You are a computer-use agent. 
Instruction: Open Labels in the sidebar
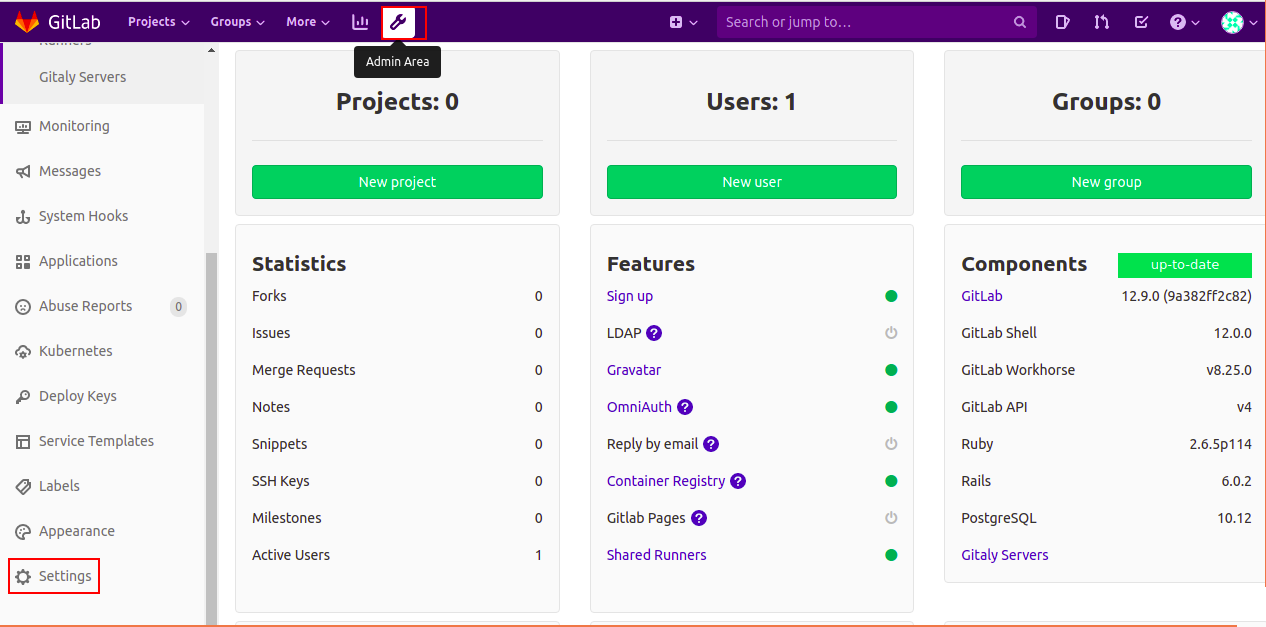59,486
